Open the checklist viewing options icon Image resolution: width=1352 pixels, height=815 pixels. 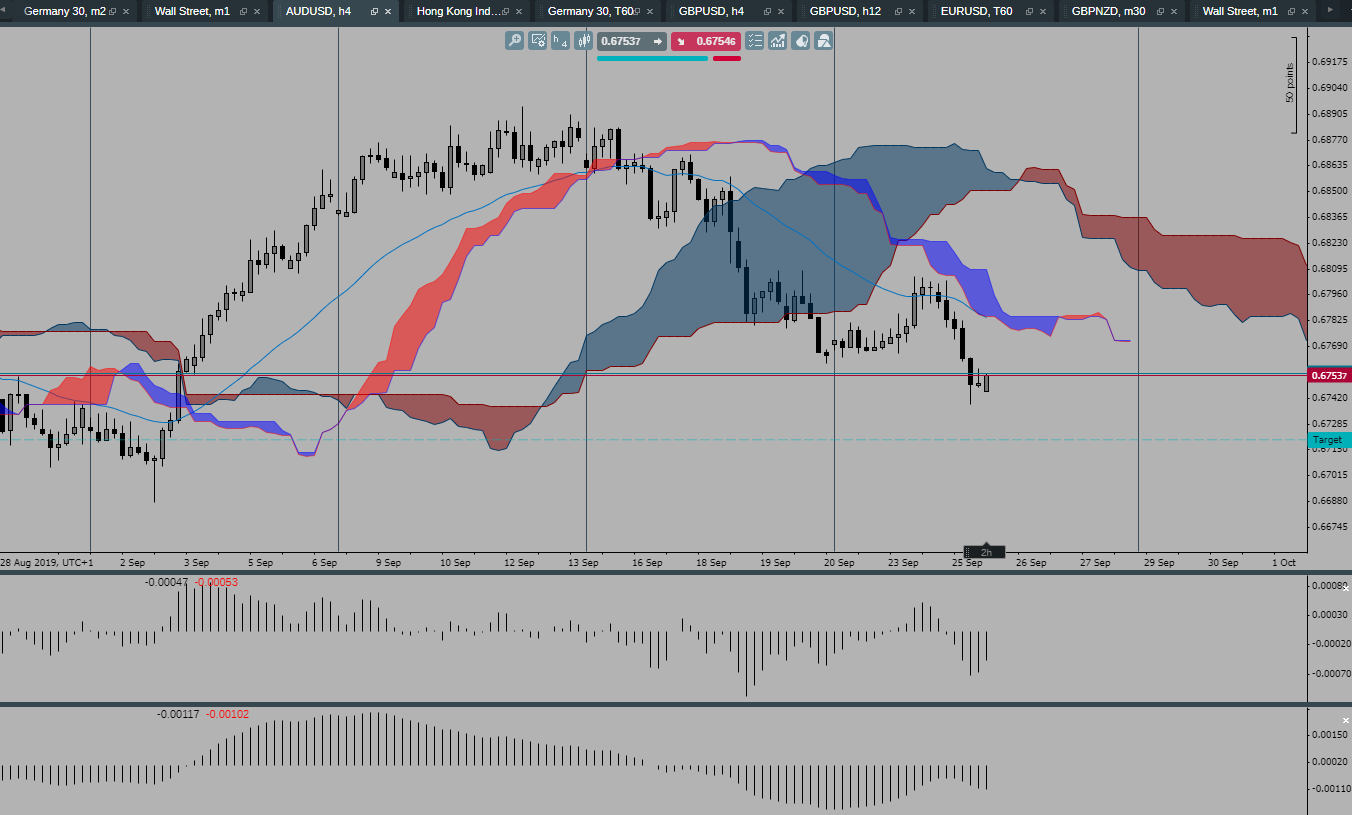click(754, 41)
